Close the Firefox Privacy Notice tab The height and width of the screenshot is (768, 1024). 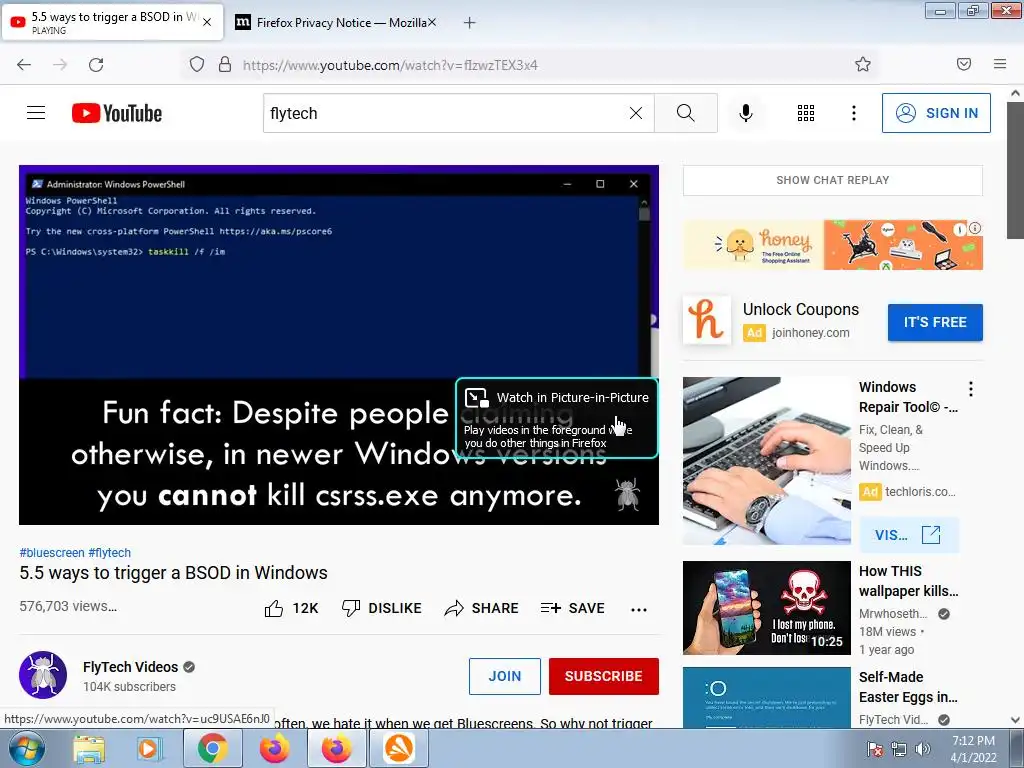click(432, 22)
